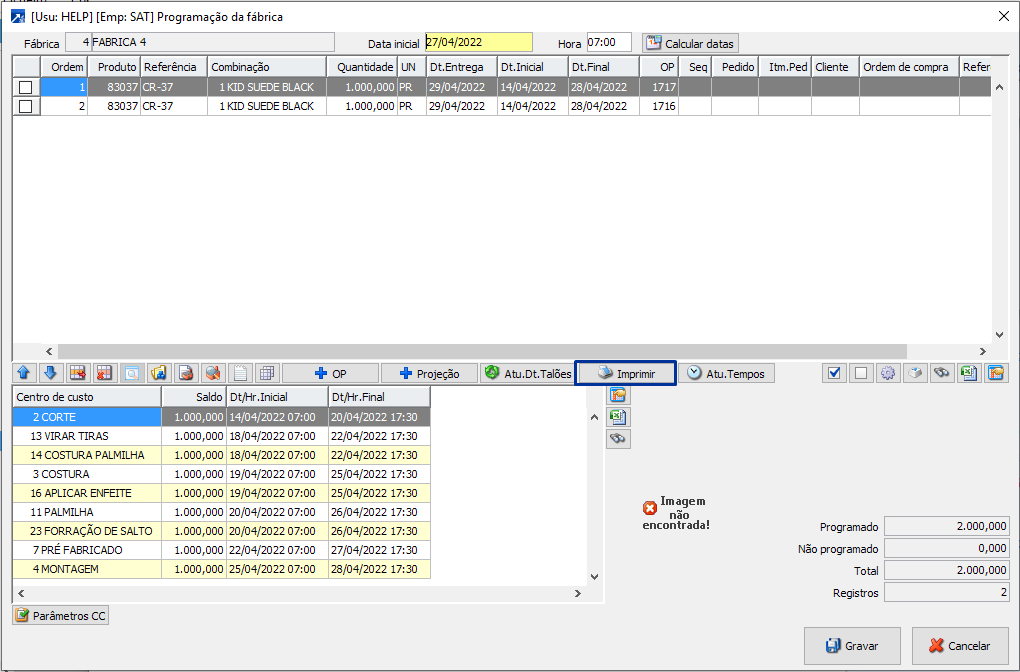Image resolution: width=1020 pixels, height=672 pixels.
Task: Click the gear settings icon in toolbar
Action: 887,373
